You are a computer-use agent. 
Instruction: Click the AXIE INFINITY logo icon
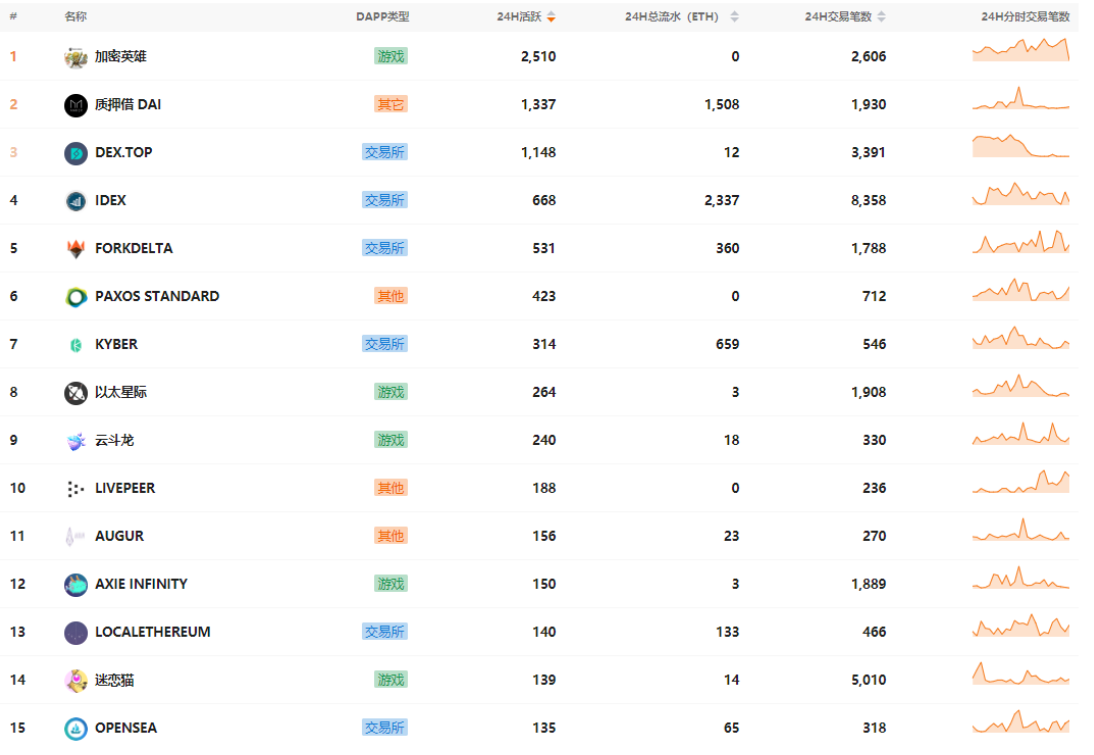[x=75, y=585]
